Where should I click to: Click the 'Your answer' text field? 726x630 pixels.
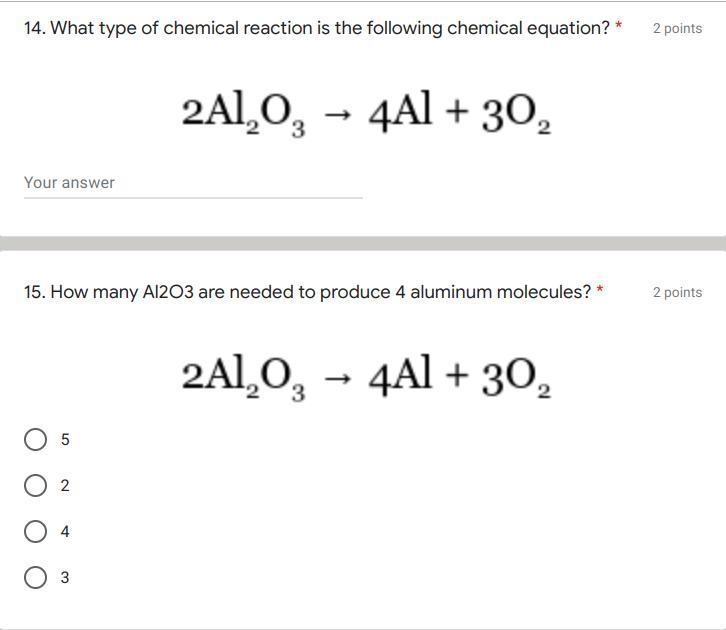pos(192,183)
